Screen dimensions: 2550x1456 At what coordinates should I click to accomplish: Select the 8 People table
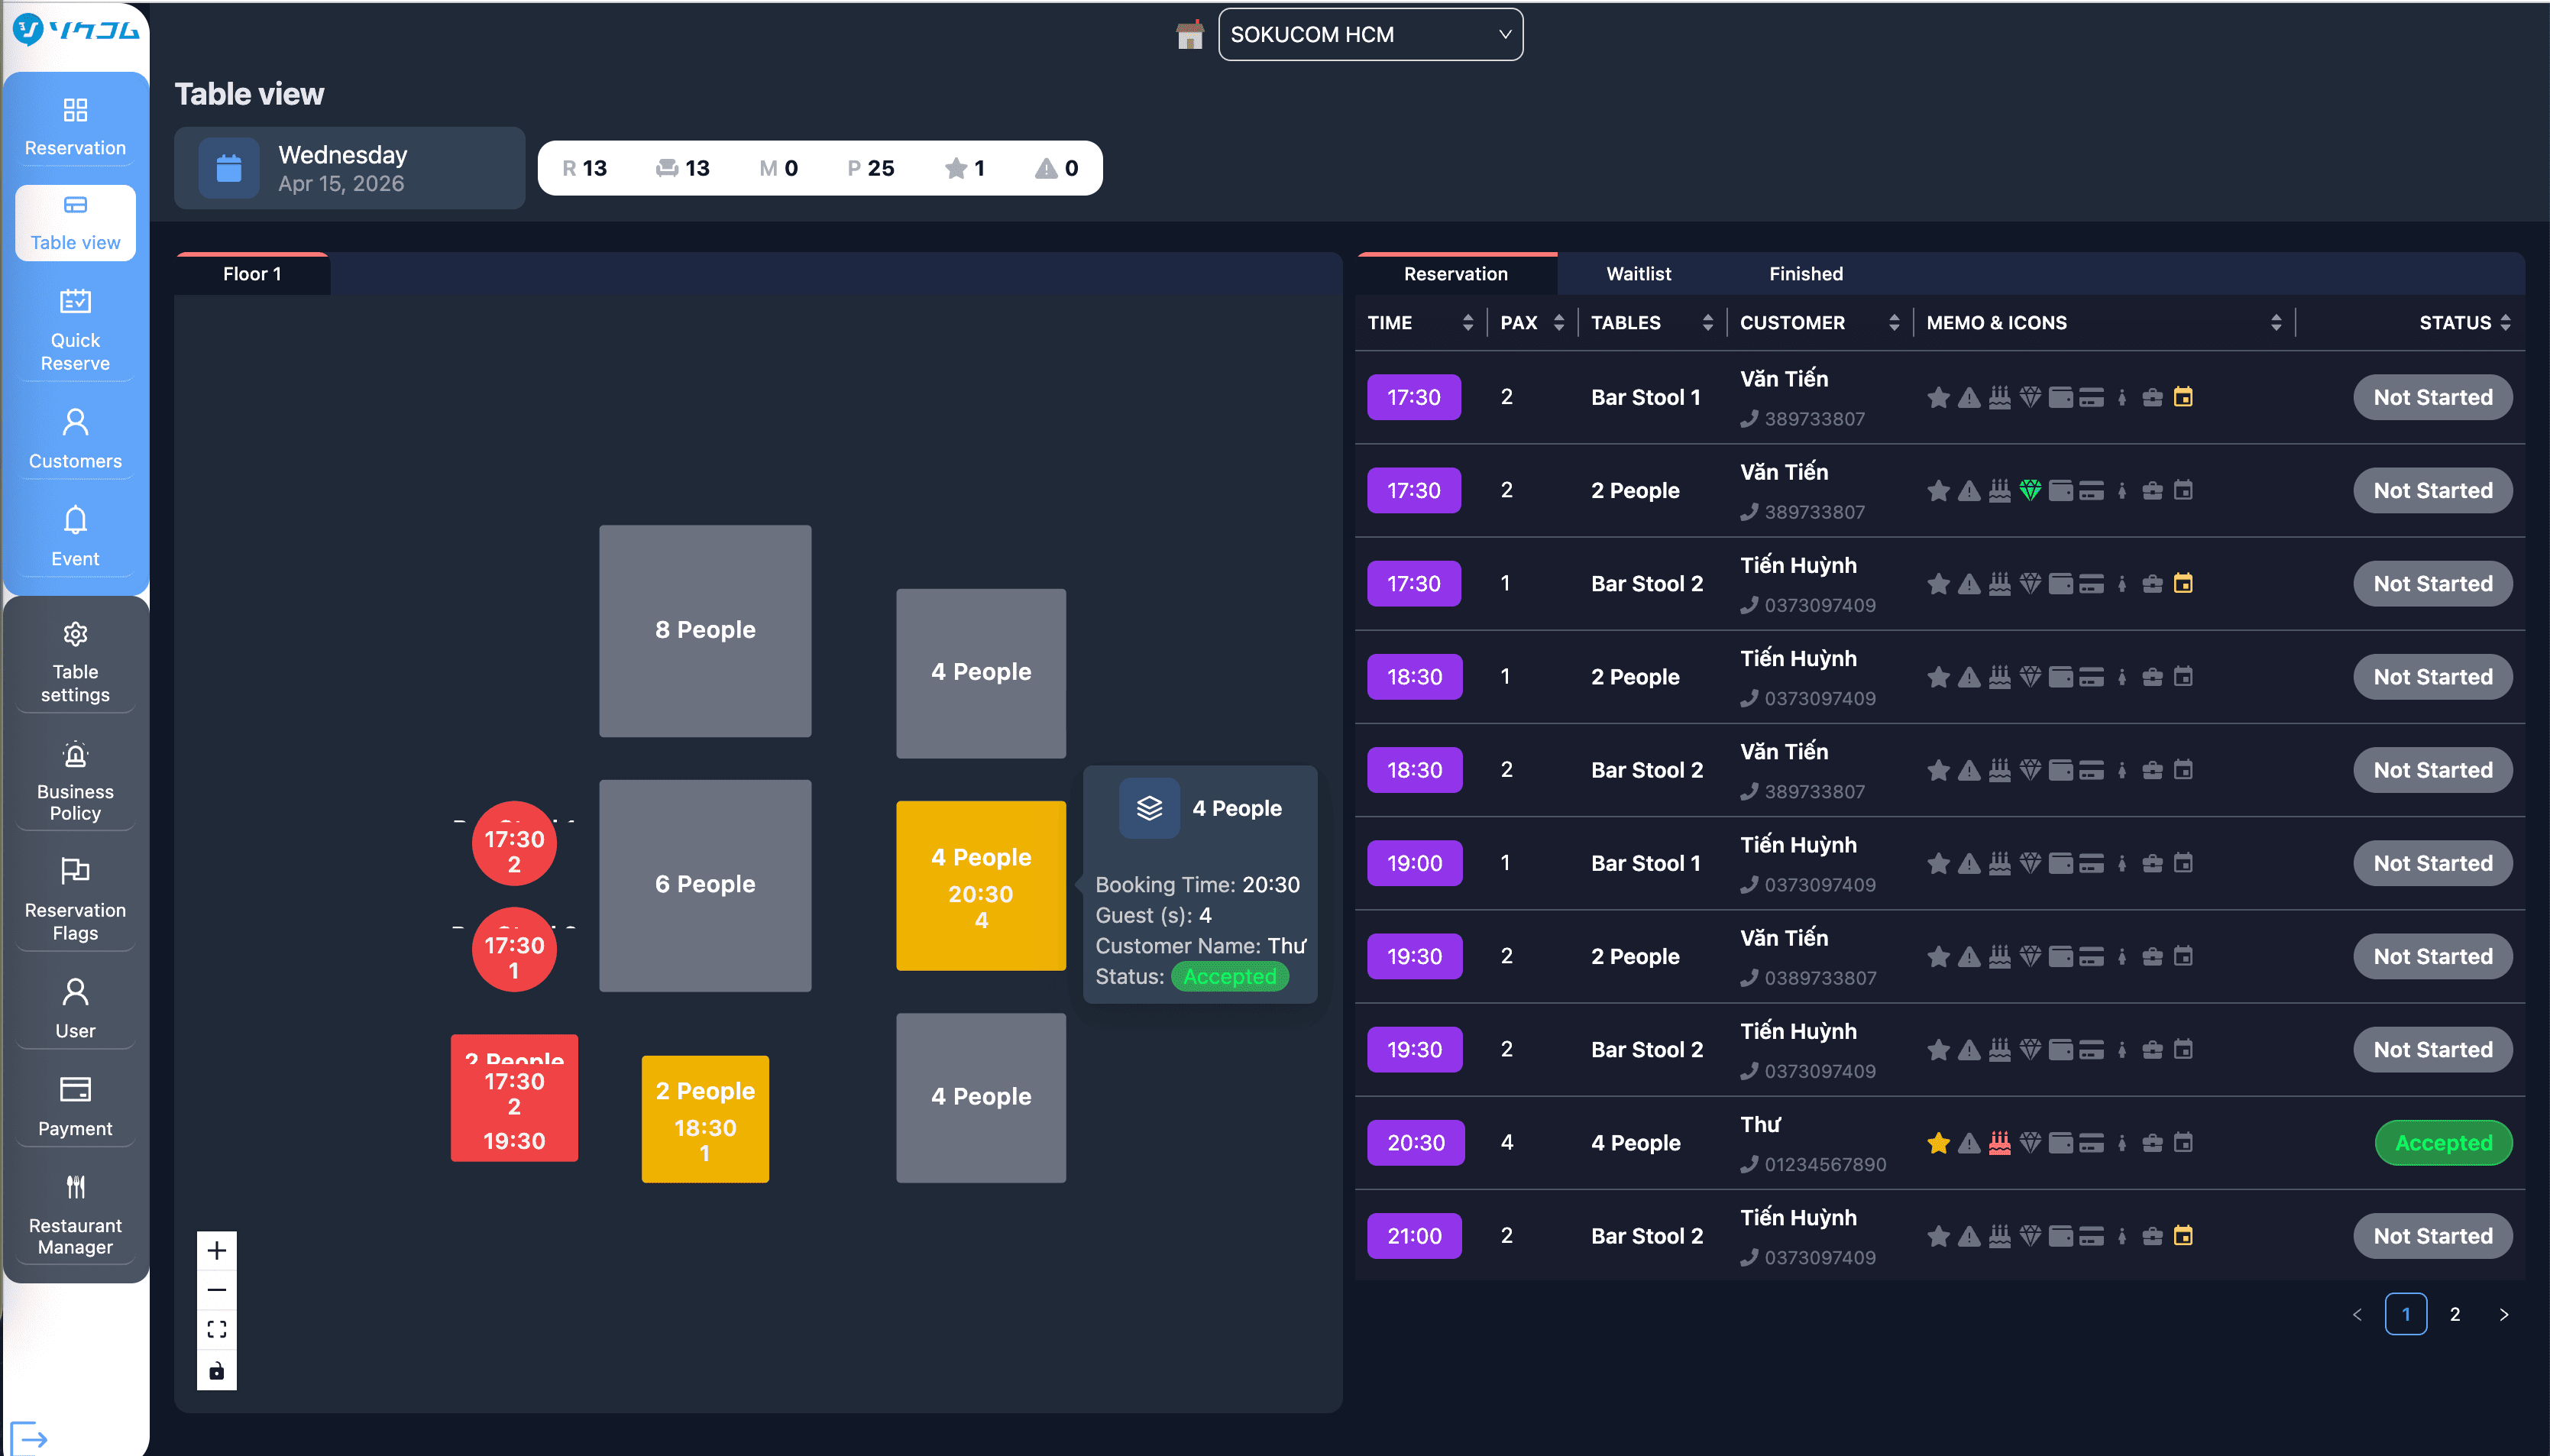705,631
